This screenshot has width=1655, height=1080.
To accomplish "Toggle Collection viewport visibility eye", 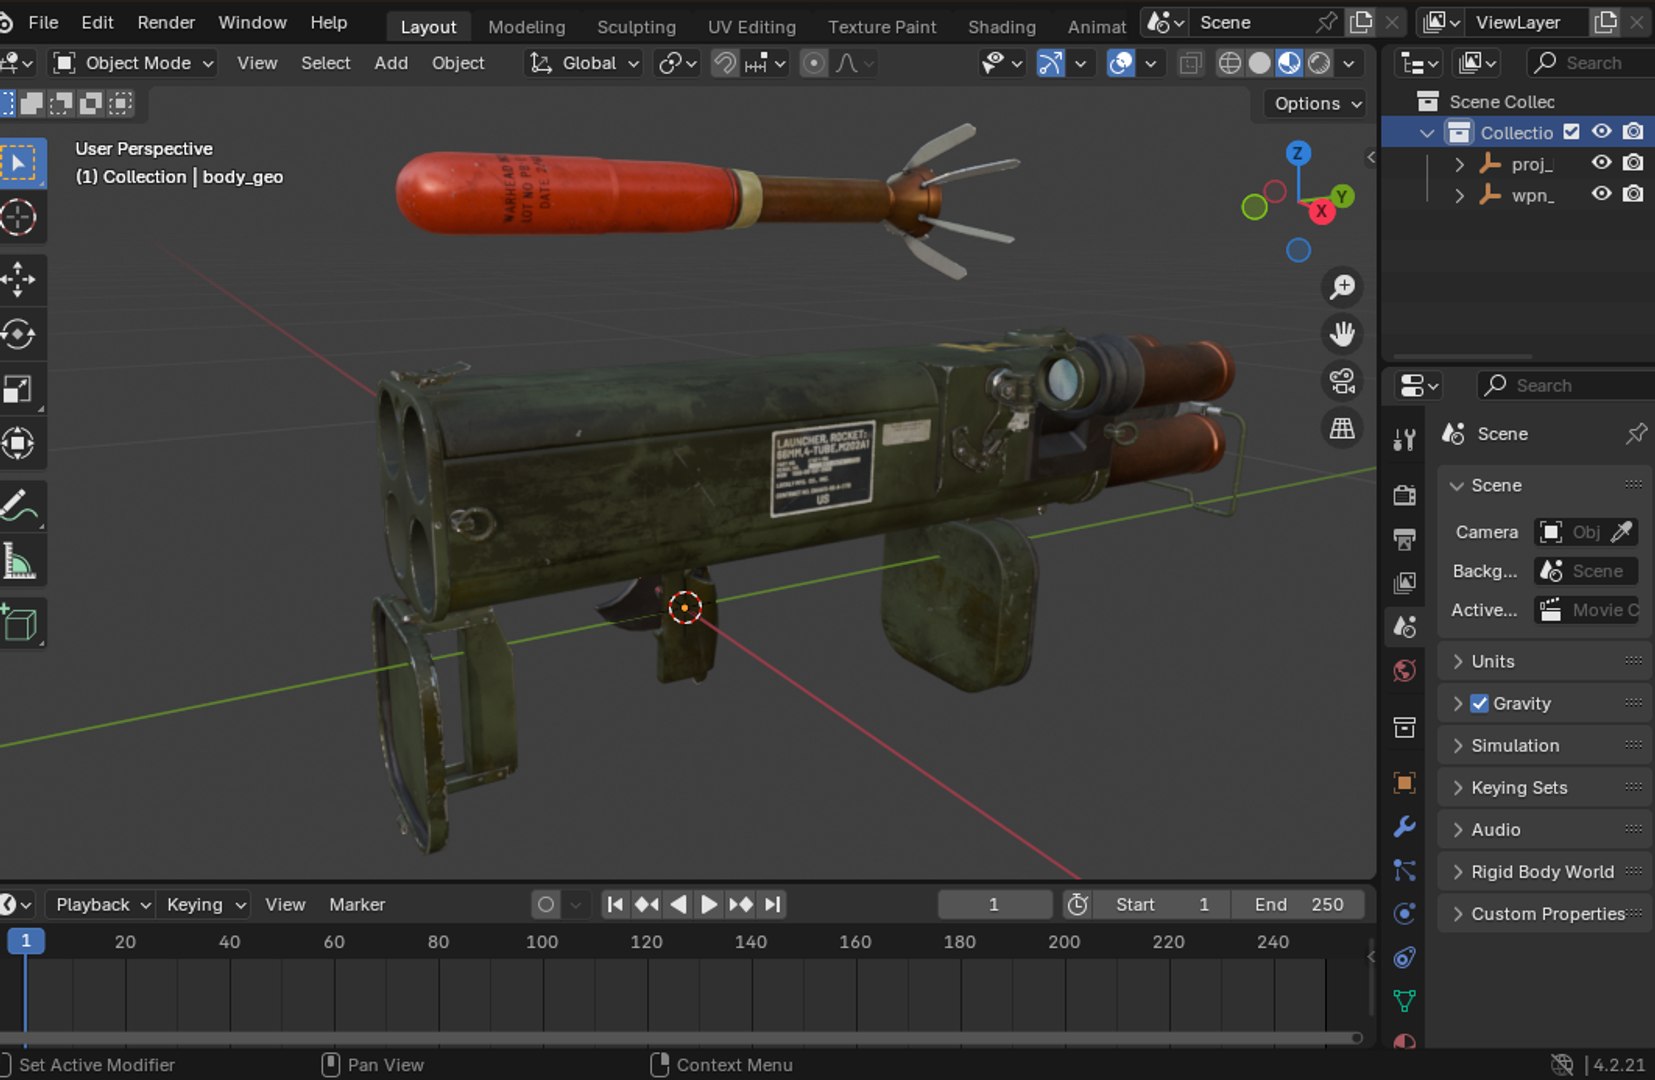I will 1601,132.
